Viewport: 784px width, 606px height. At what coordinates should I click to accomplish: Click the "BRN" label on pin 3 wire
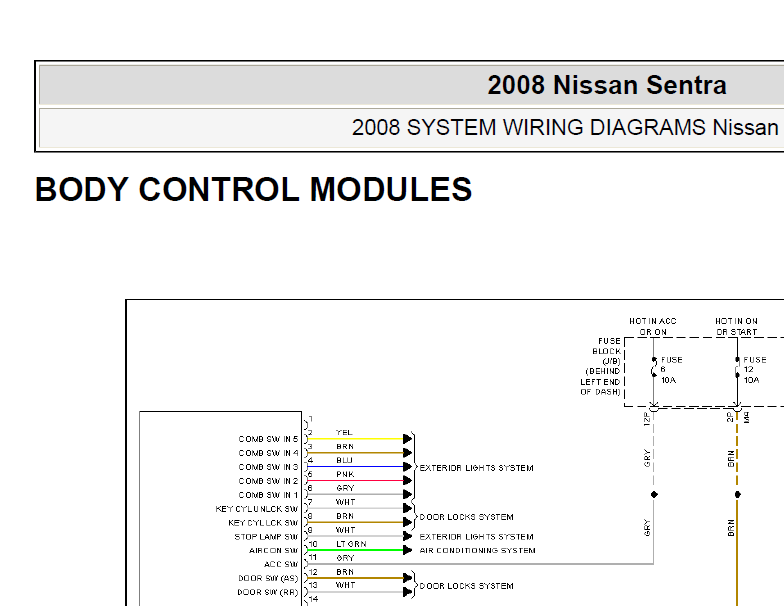(345, 446)
